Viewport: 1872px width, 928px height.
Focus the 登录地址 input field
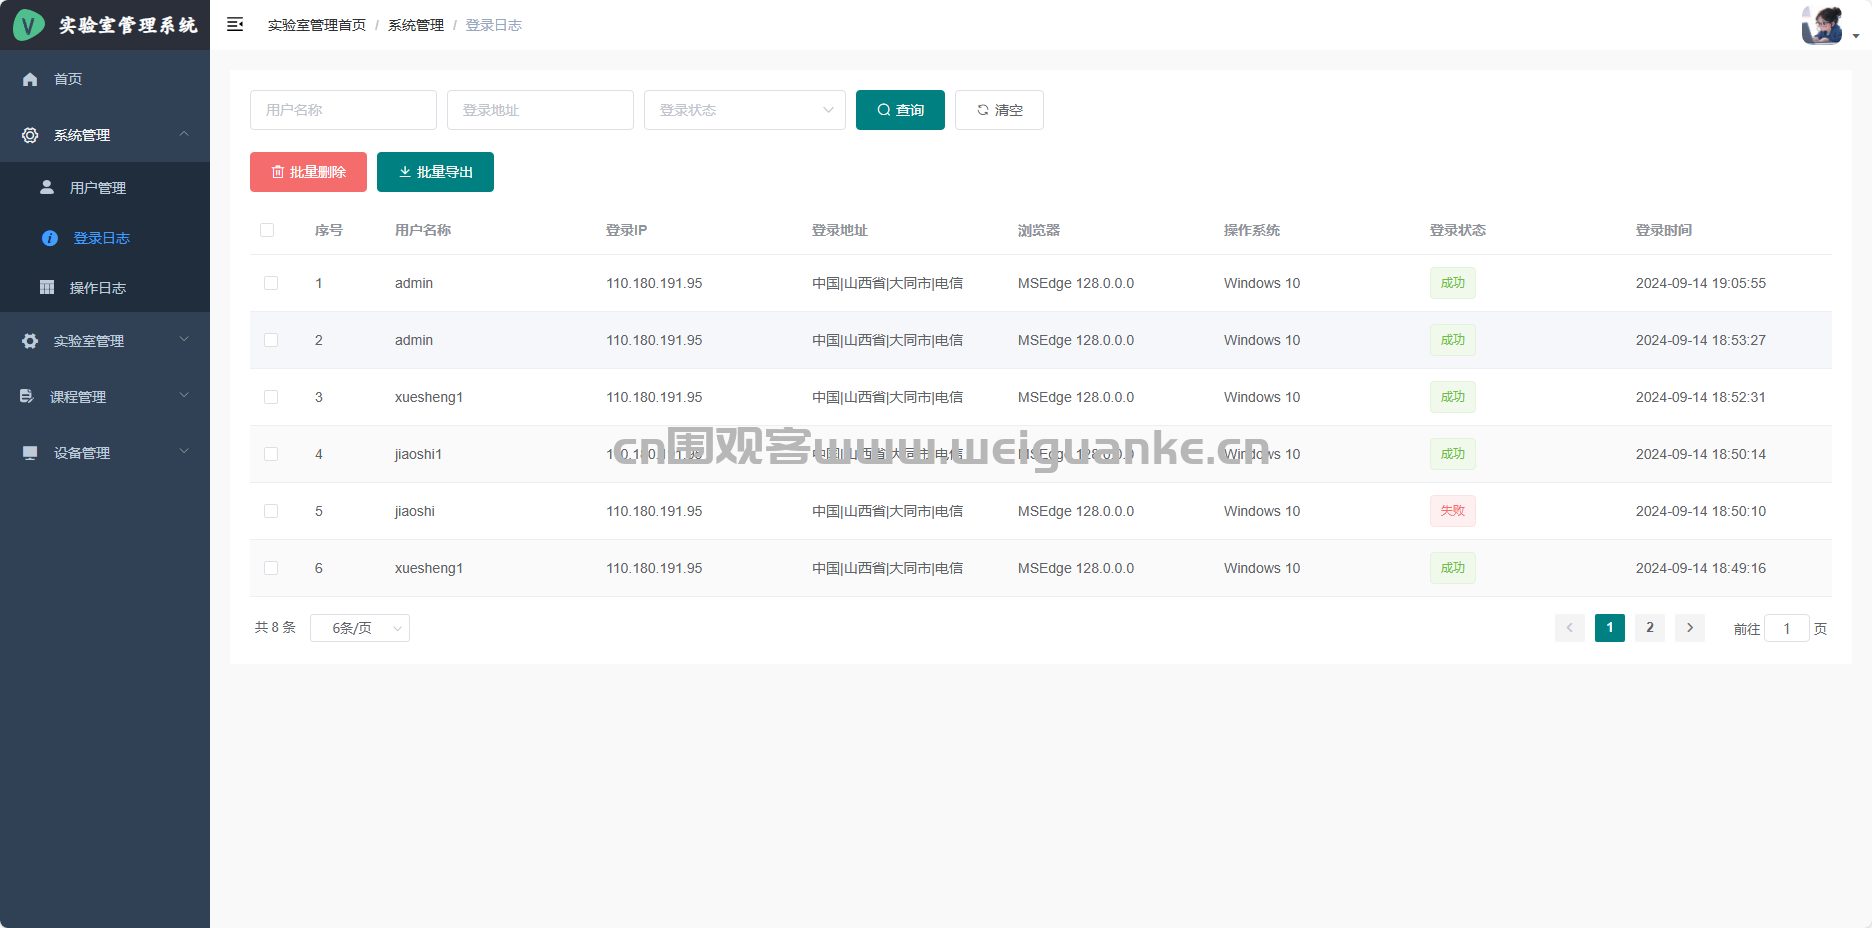tap(540, 110)
